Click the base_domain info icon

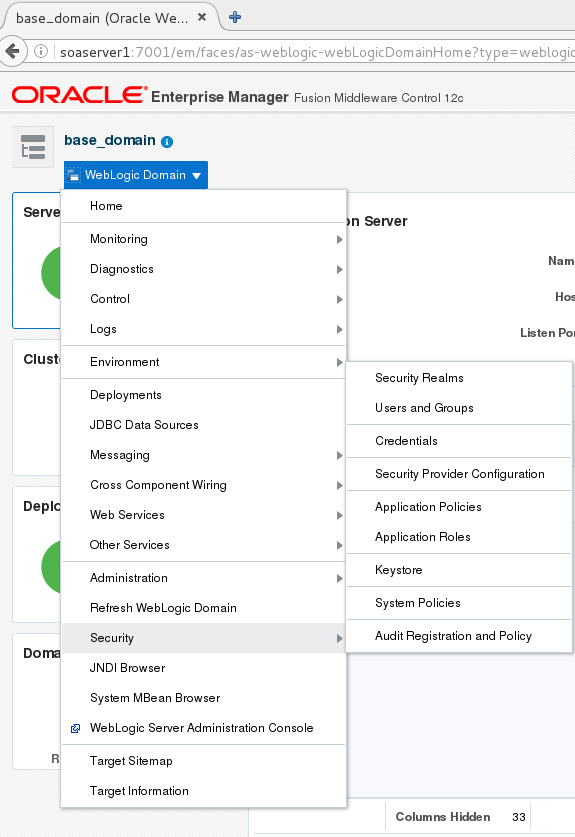167,141
